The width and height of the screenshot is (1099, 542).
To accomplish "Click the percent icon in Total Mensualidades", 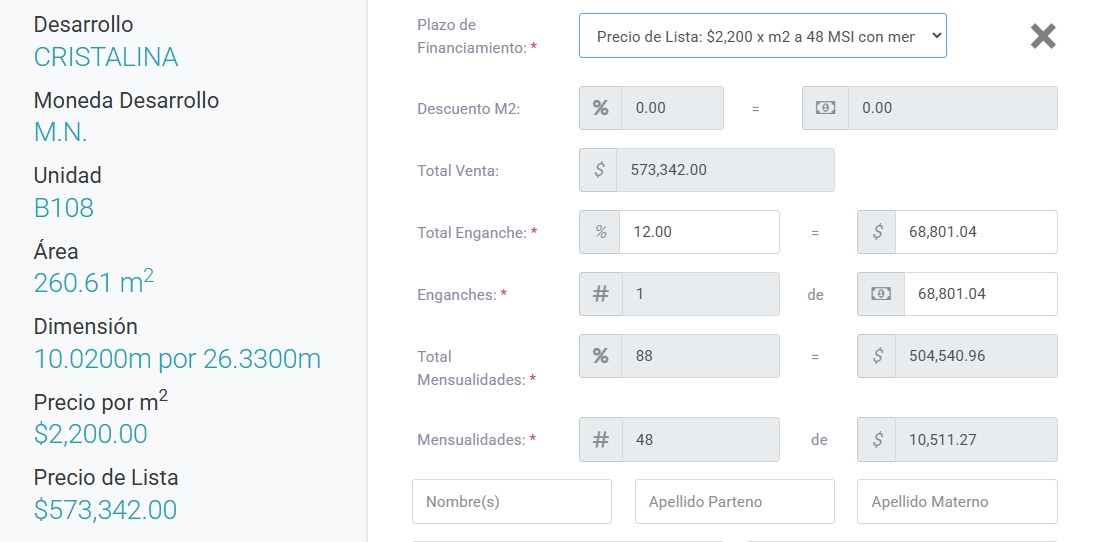I will [x=601, y=355].
